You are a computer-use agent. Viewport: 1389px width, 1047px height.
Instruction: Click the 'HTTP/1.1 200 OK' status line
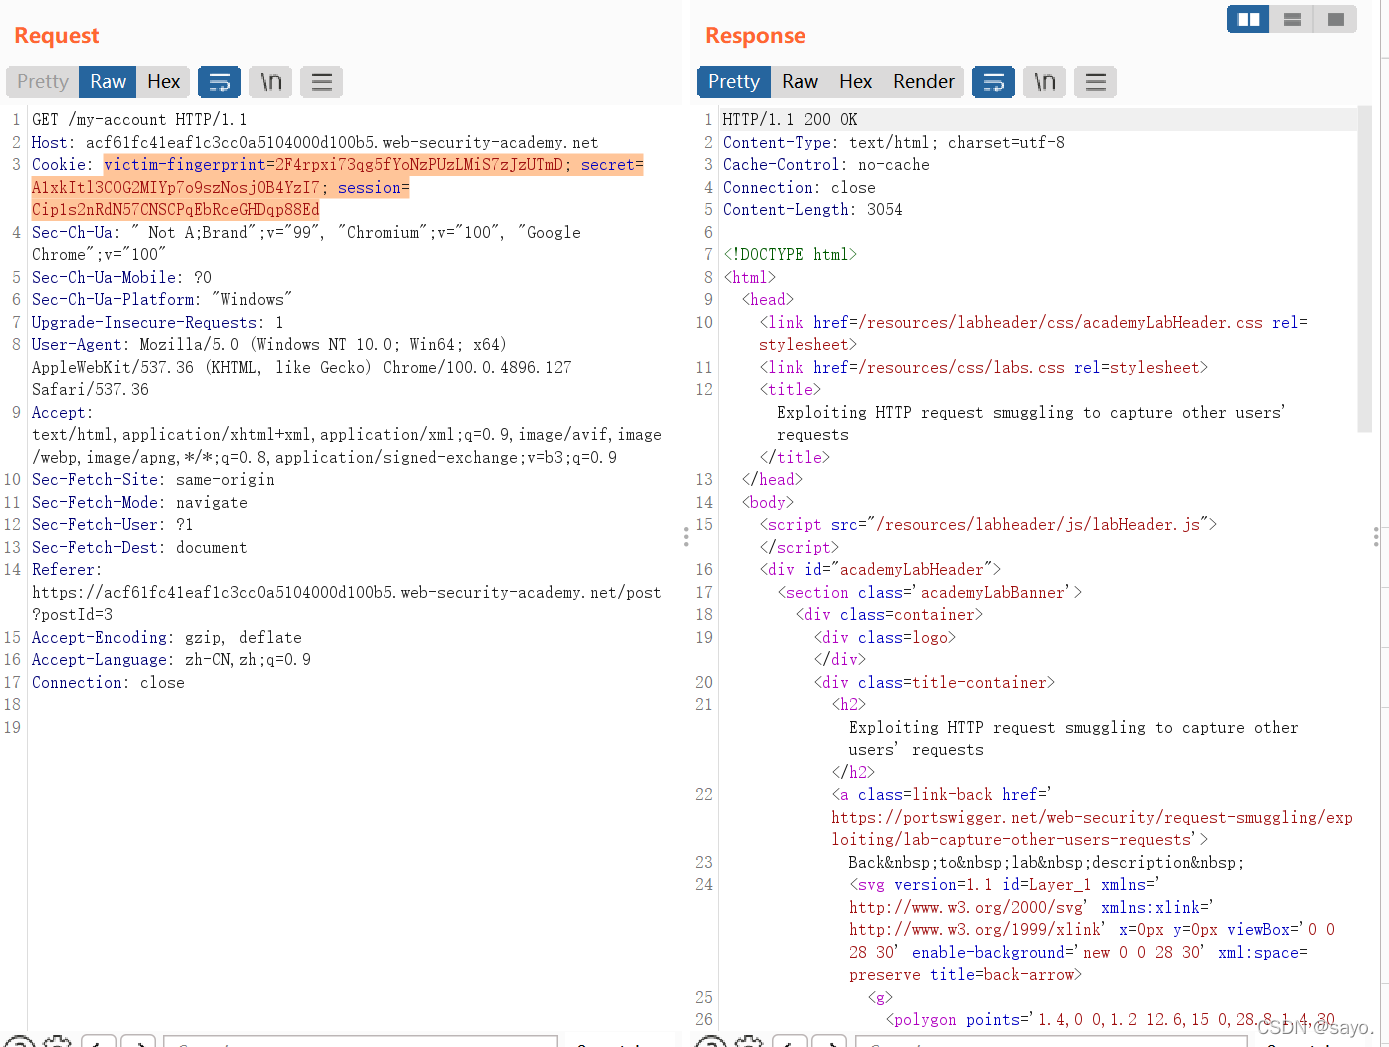790,120
